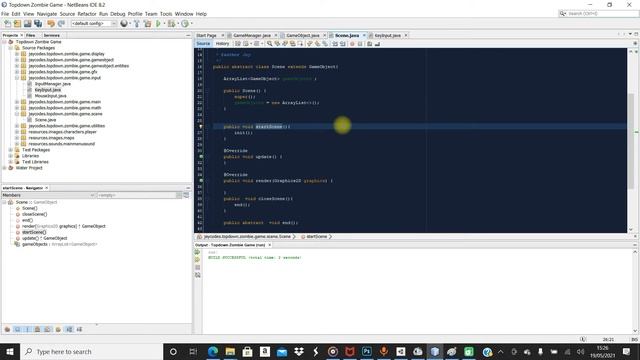Screen dimensions: 640x360
Task: Click the Toggle Bookmark icon in editor toolbar
Action: click(x=325, y=44)
